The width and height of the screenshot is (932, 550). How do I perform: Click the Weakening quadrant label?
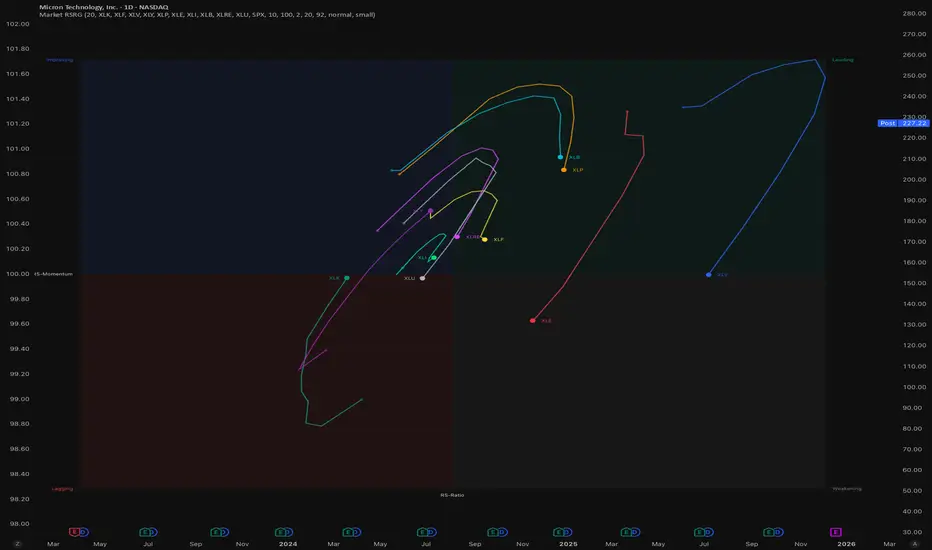[846, 489]
